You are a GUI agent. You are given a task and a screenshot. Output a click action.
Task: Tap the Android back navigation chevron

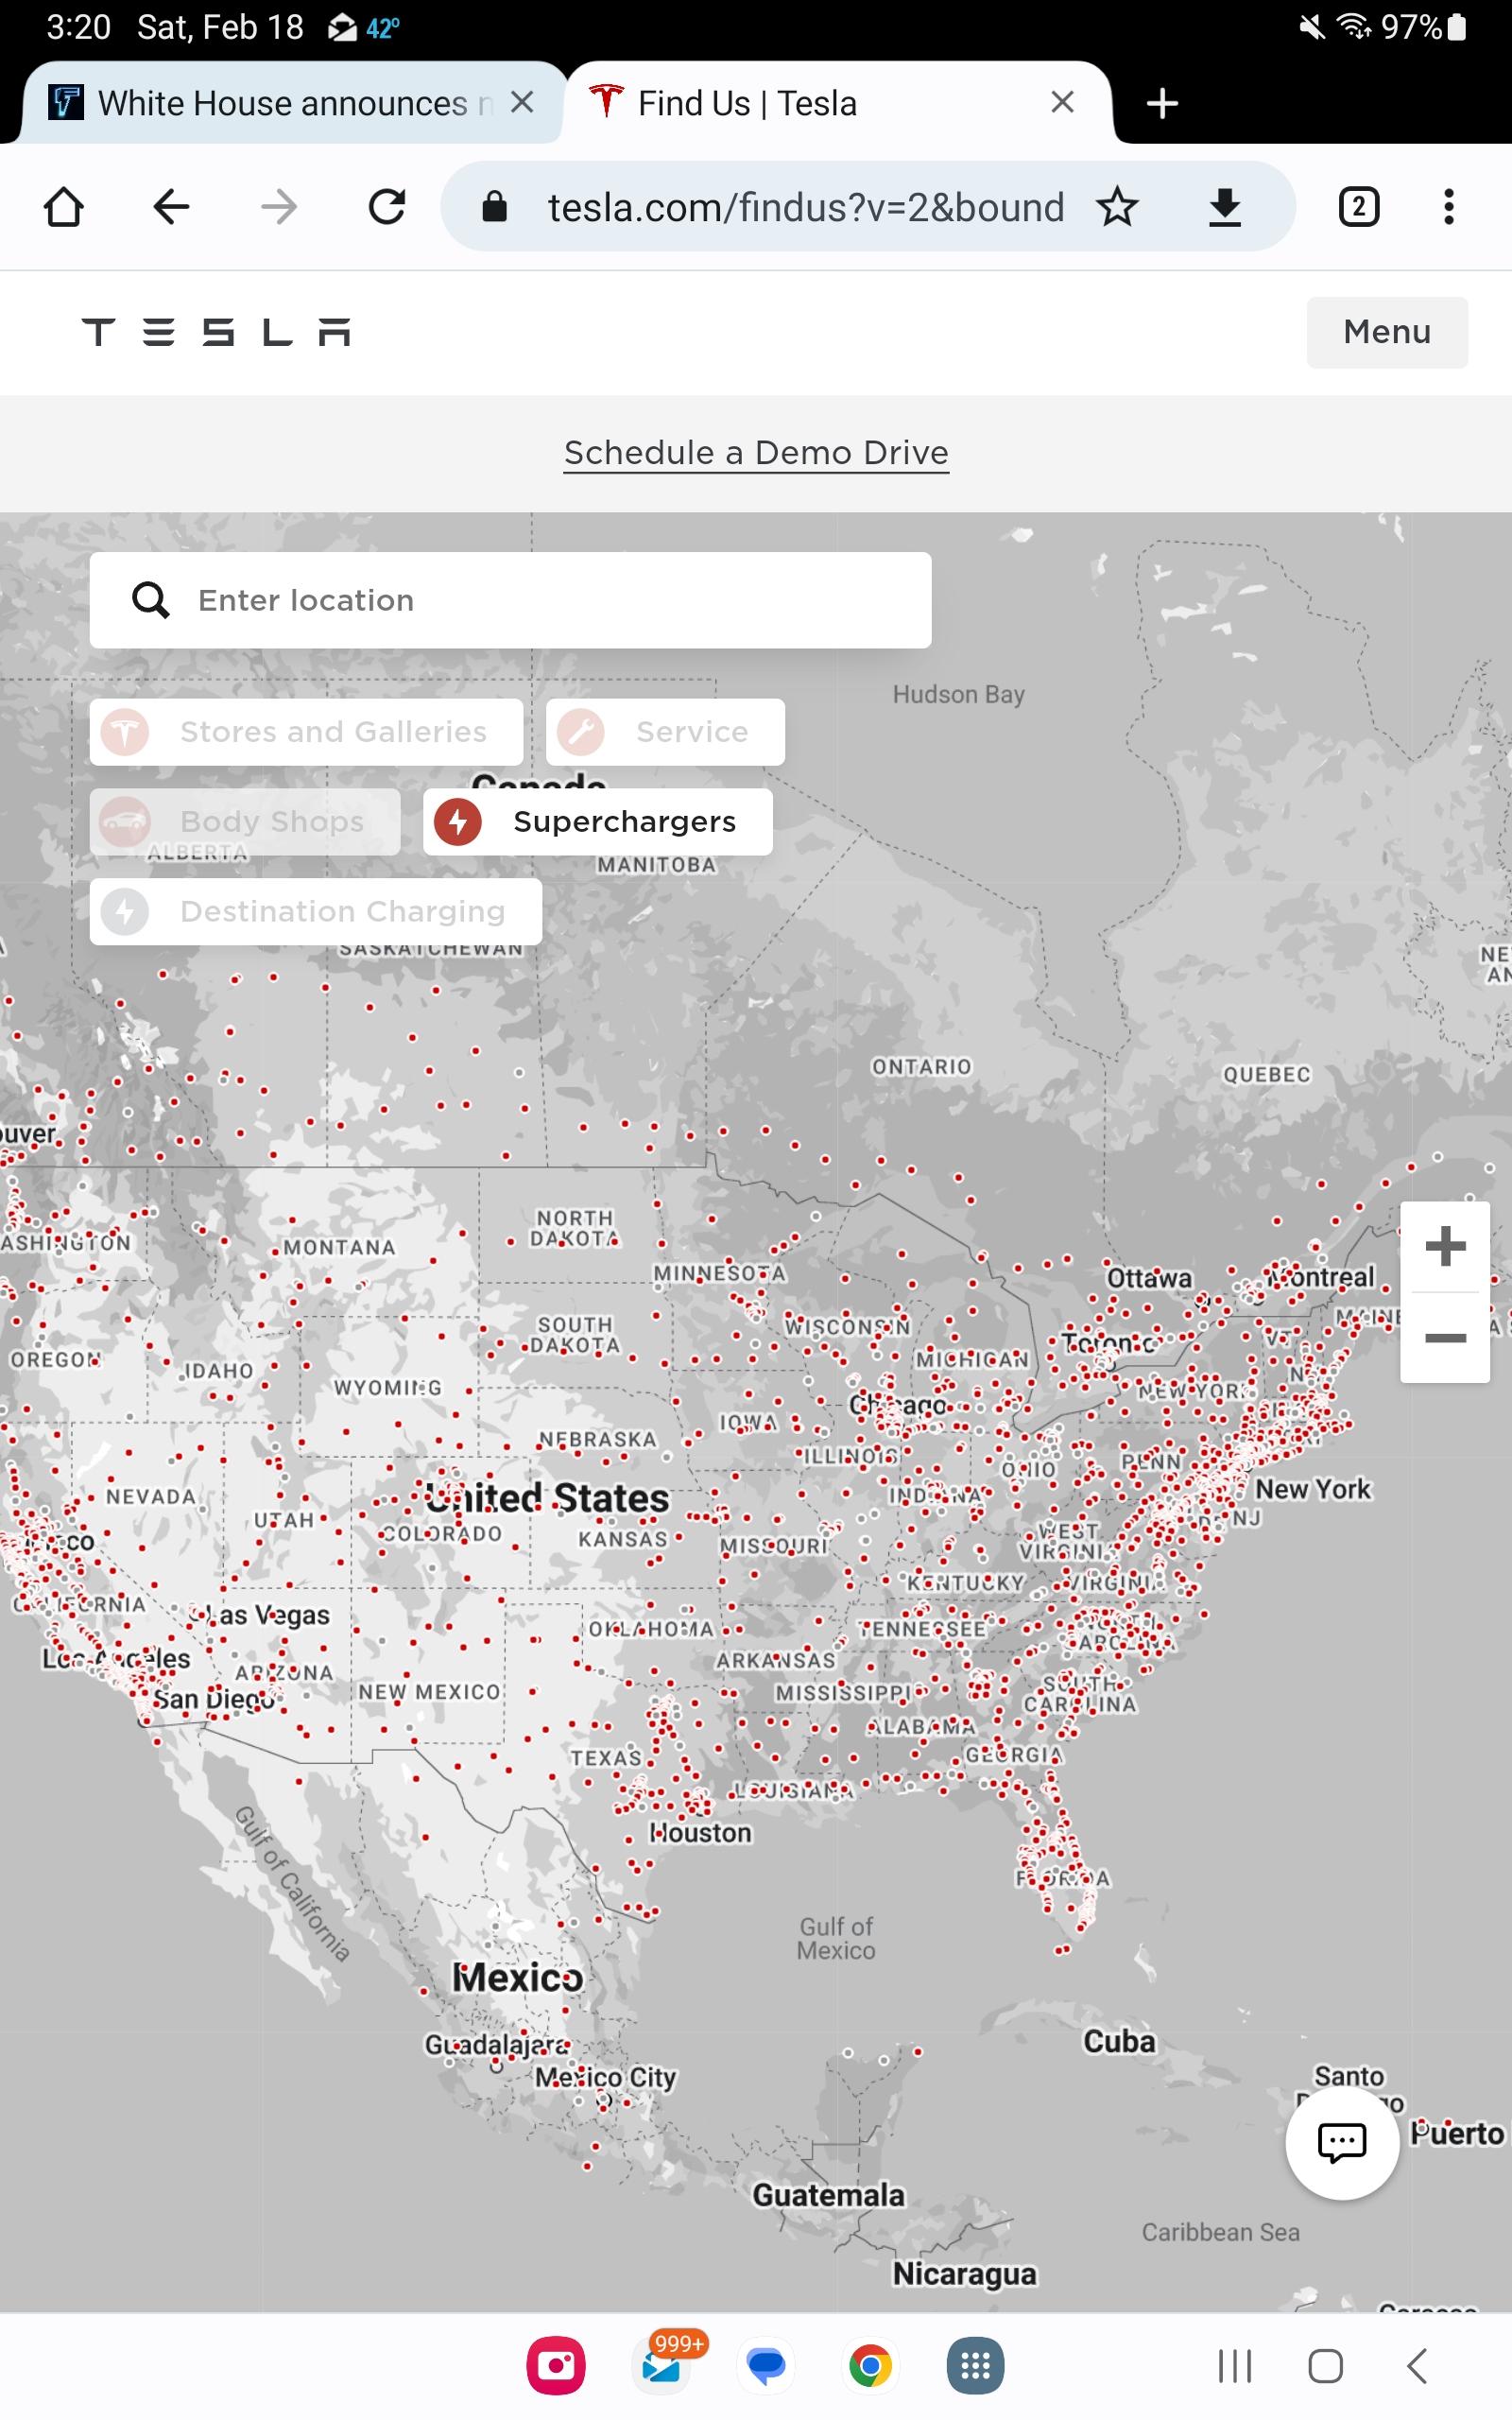tap(1417, 2367)
